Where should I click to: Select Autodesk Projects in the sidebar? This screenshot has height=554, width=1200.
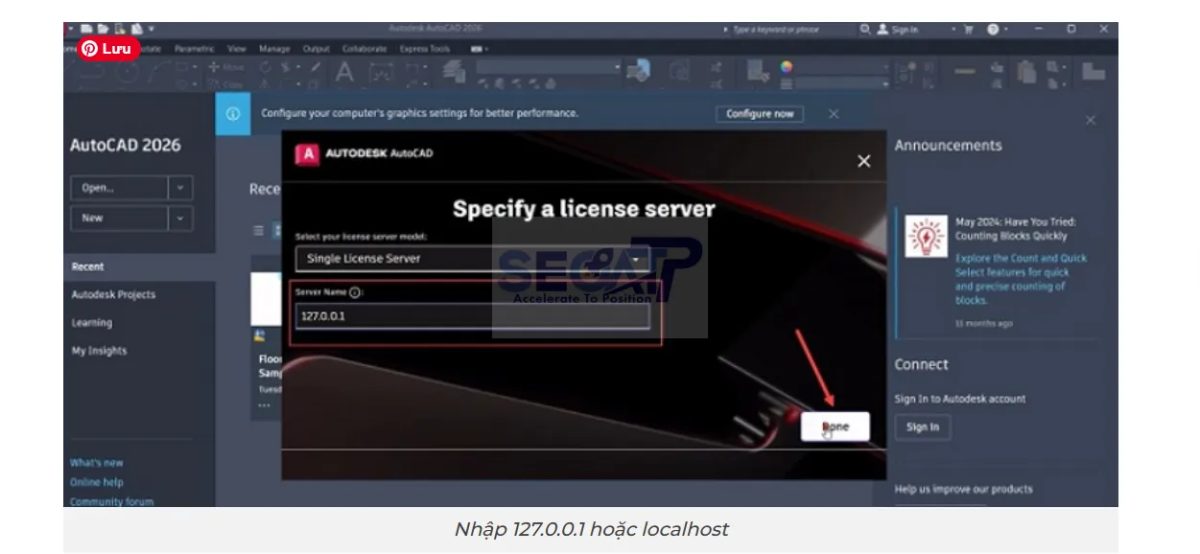pyautogui.click(x=113, y=295)
